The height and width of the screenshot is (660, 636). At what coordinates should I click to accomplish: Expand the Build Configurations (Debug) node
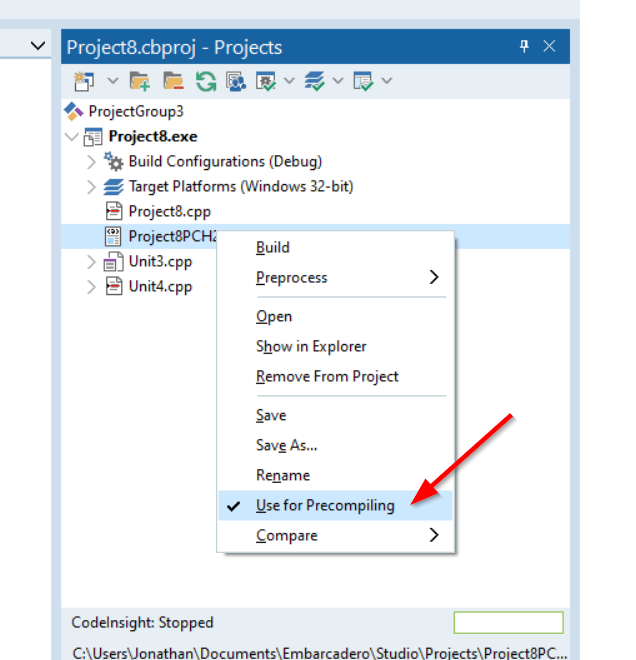point(92,161)
